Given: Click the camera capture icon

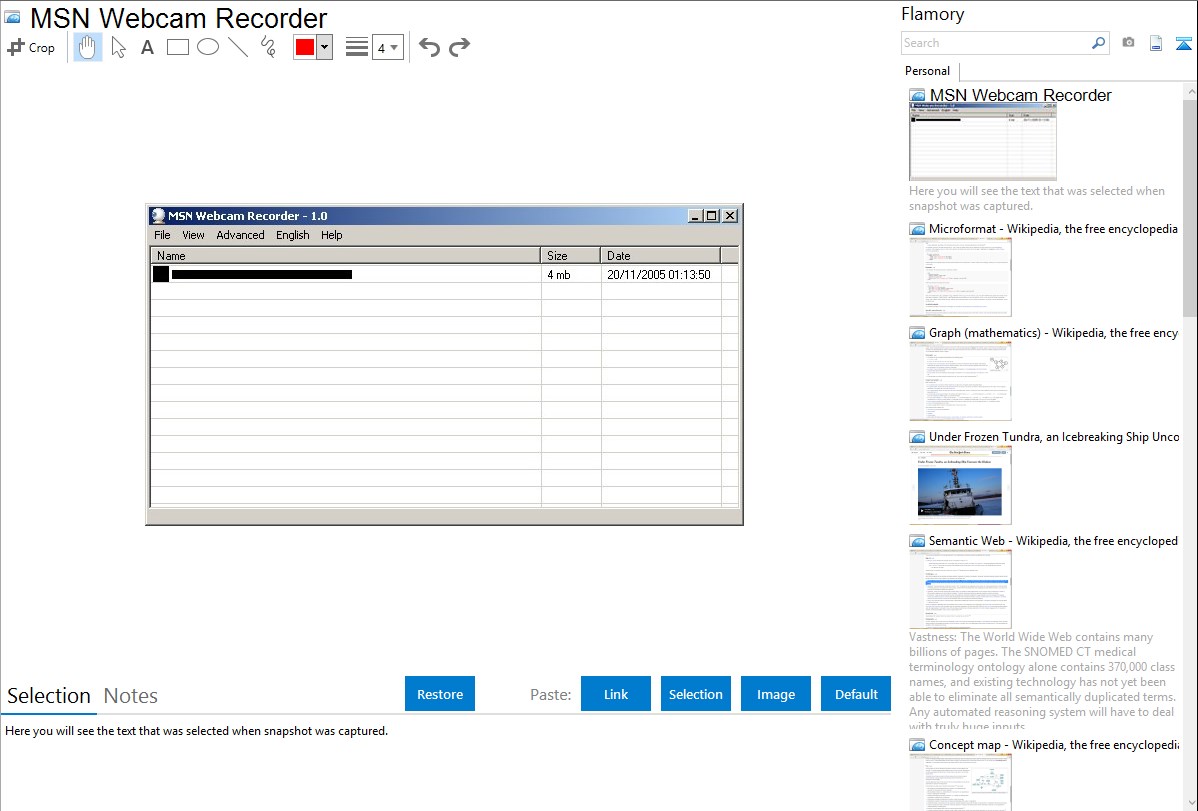Looking at the screenshot, I should pos(1128,43).
